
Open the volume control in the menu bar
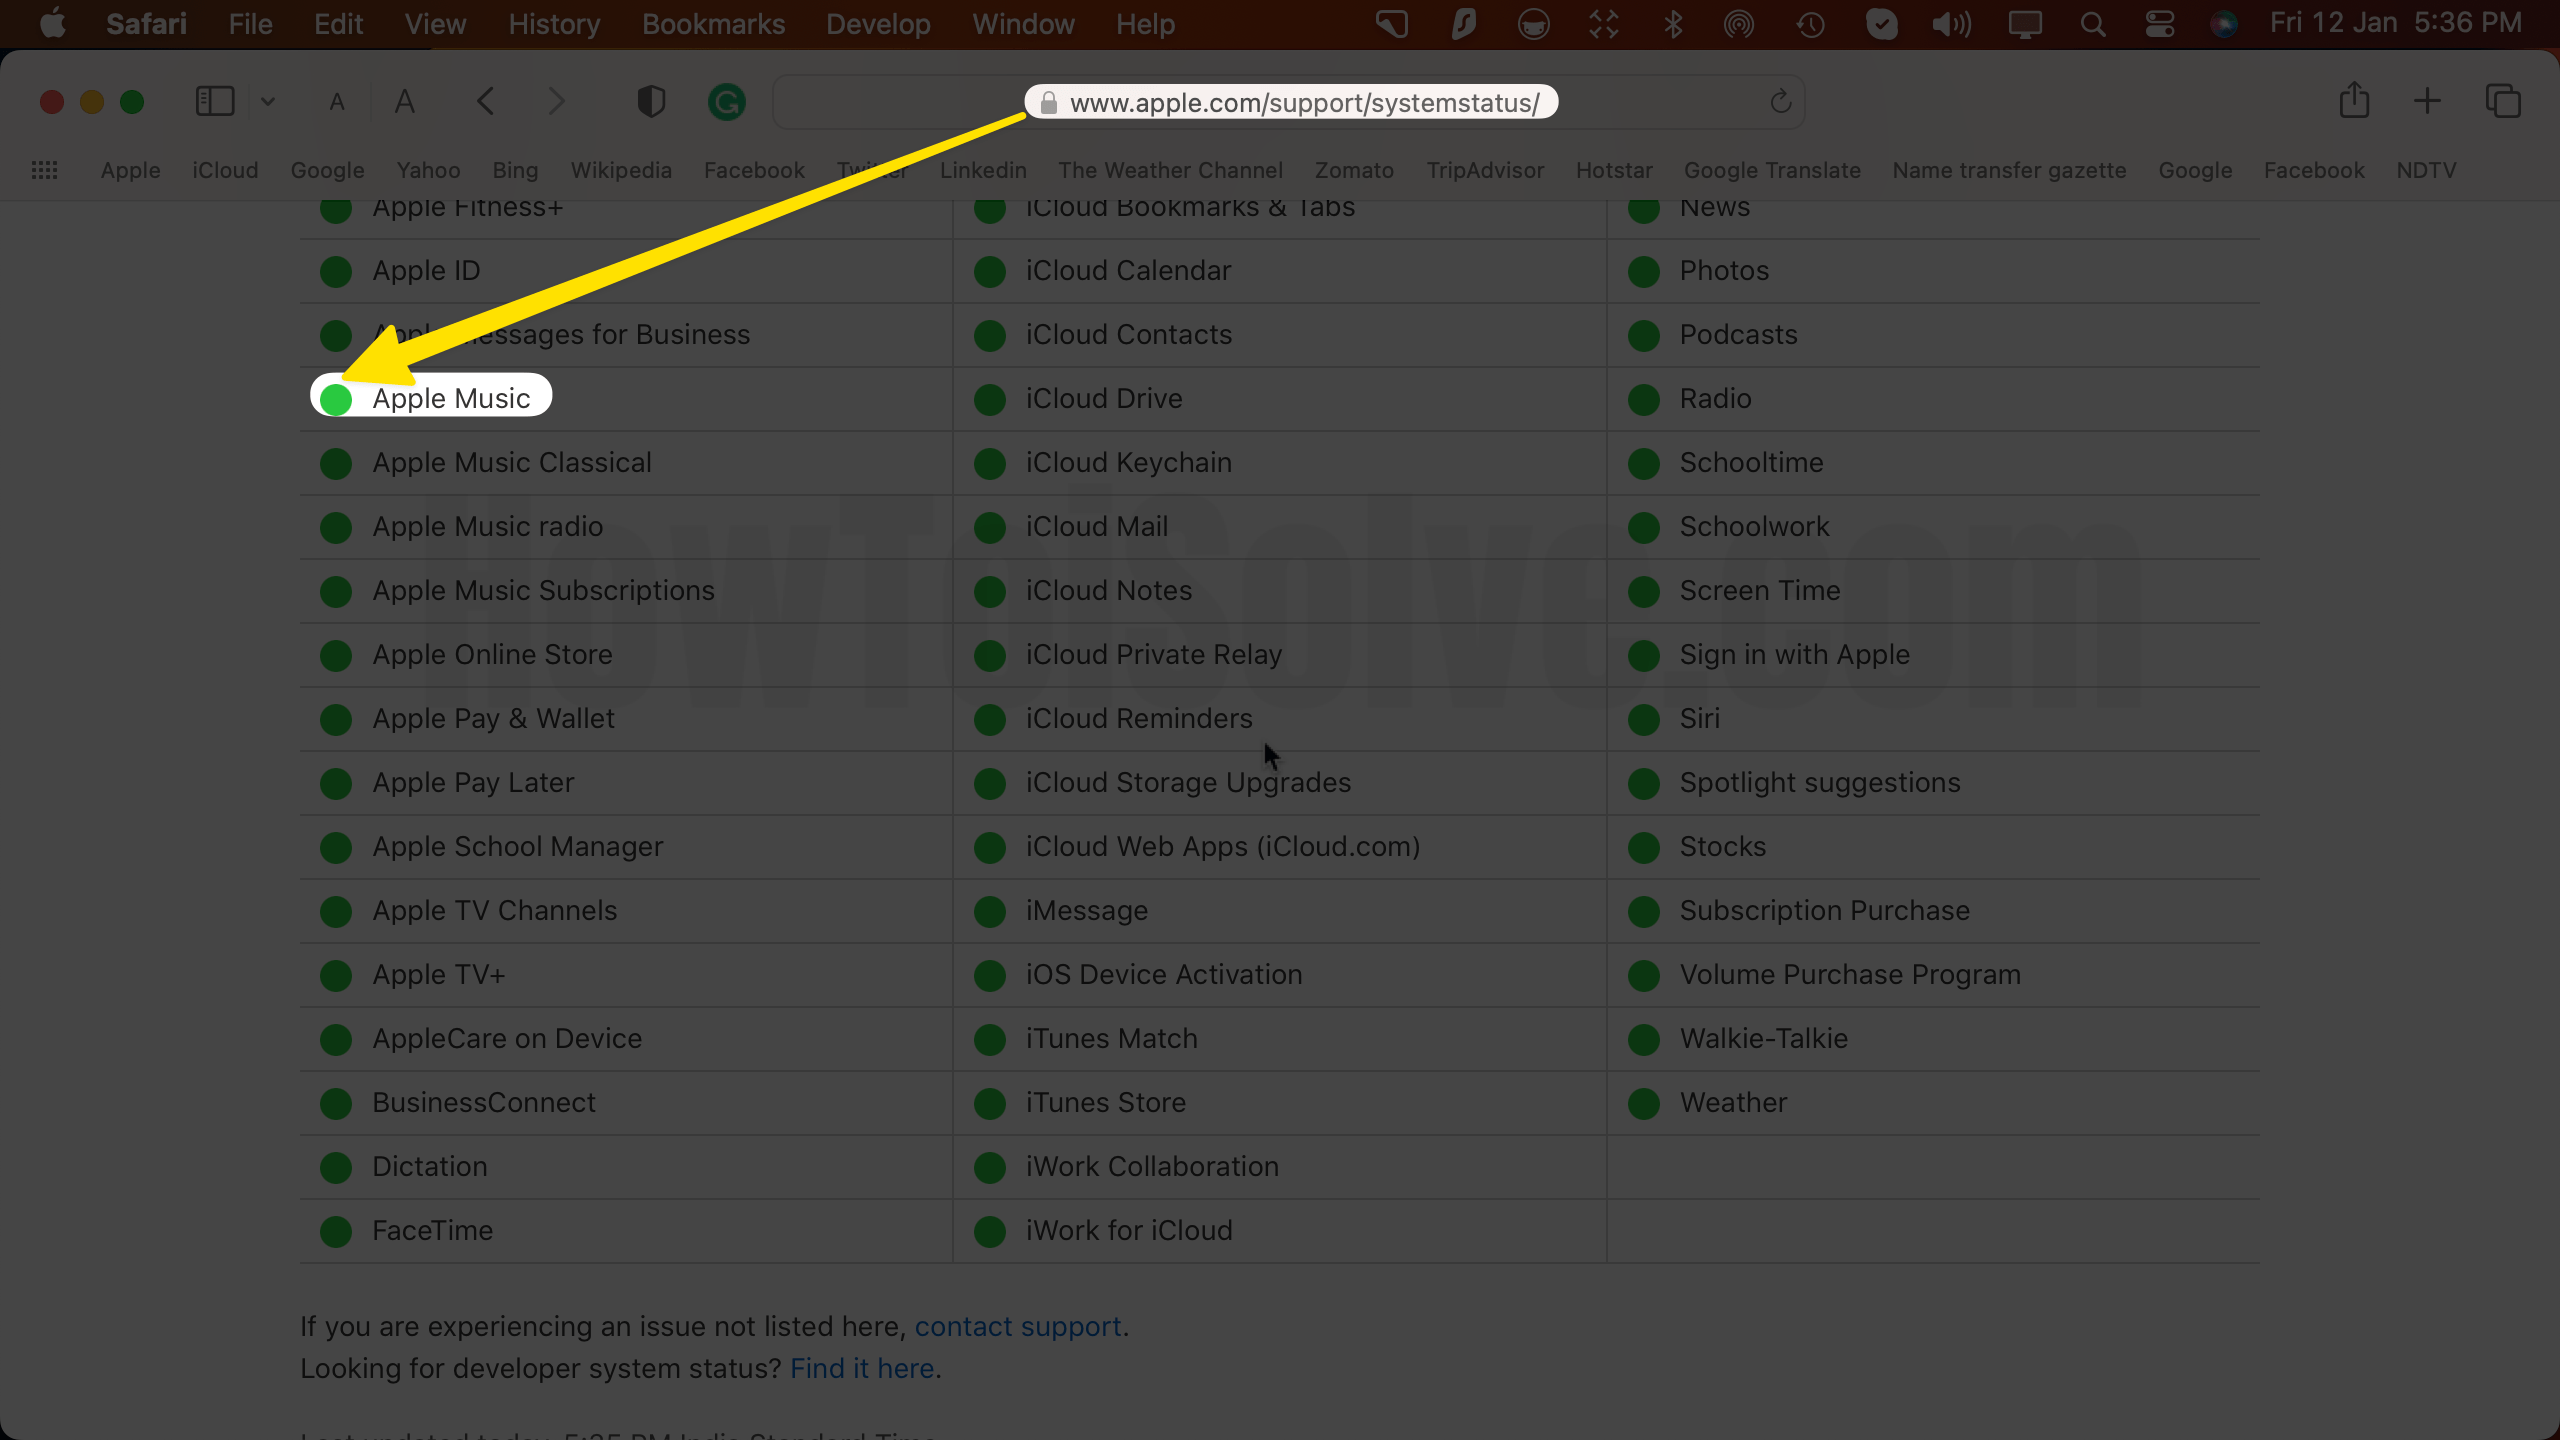coord(1951,24)
